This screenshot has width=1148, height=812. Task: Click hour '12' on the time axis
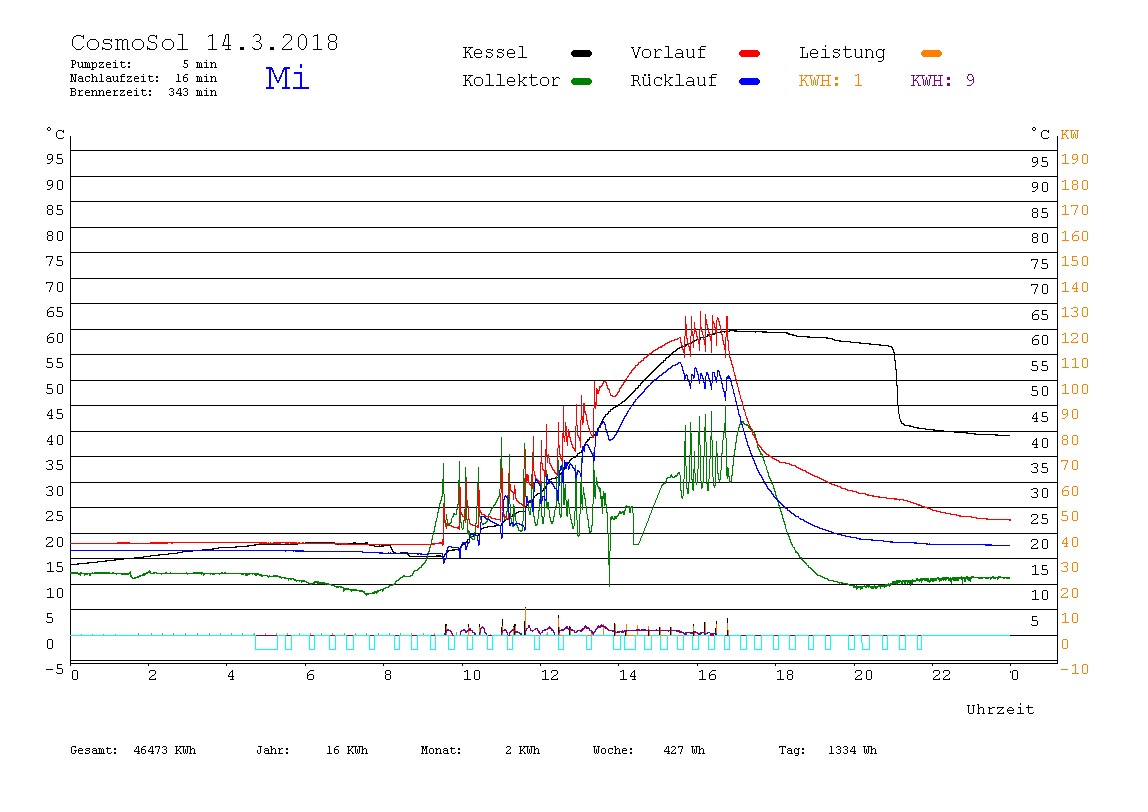point(550,675)
